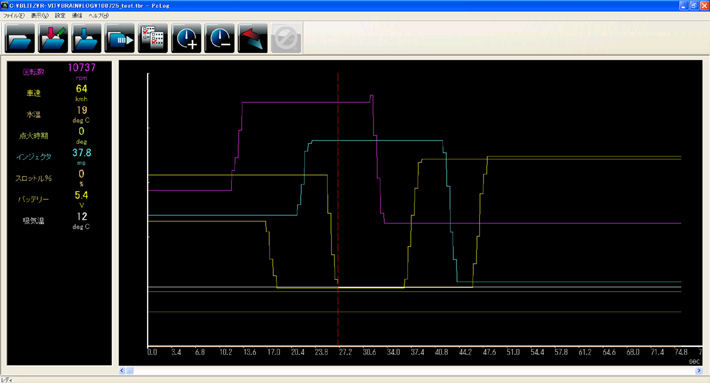The width and height of the screenshot is (710, 383).
Task: Click the horizontal scrollbar right arrow
Action: 699,371
